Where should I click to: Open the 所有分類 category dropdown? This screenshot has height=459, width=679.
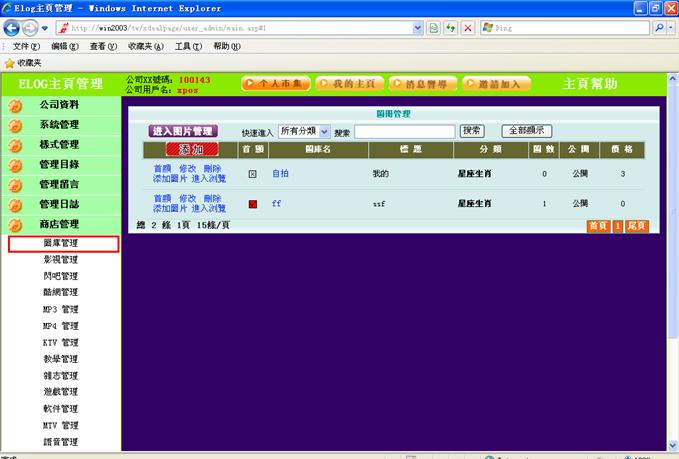pos(304,131)
